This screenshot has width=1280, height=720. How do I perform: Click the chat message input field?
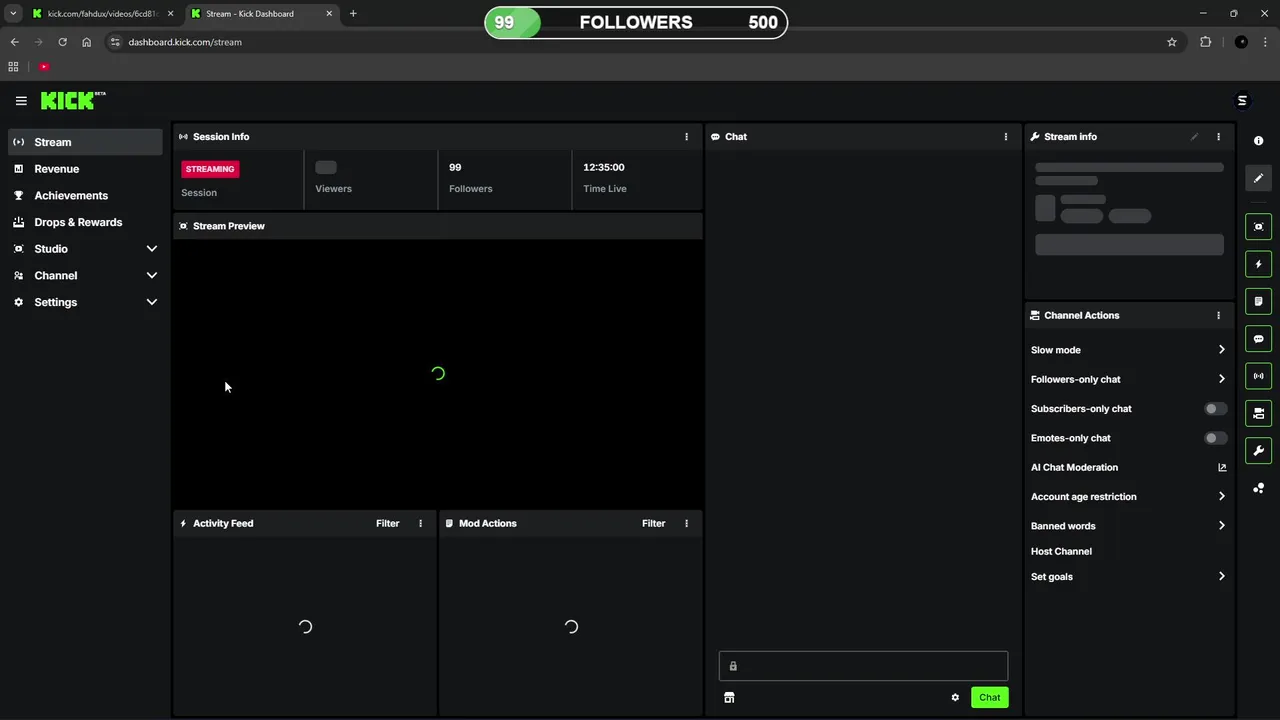tap(863, 666)
